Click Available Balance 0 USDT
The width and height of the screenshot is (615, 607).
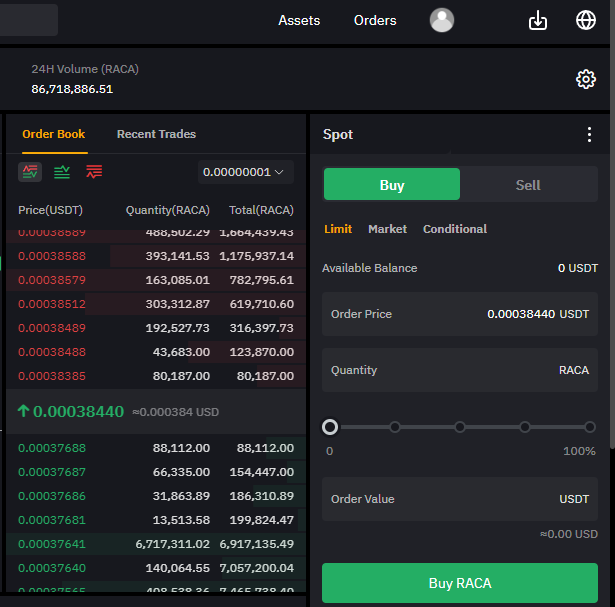(578, 268)
